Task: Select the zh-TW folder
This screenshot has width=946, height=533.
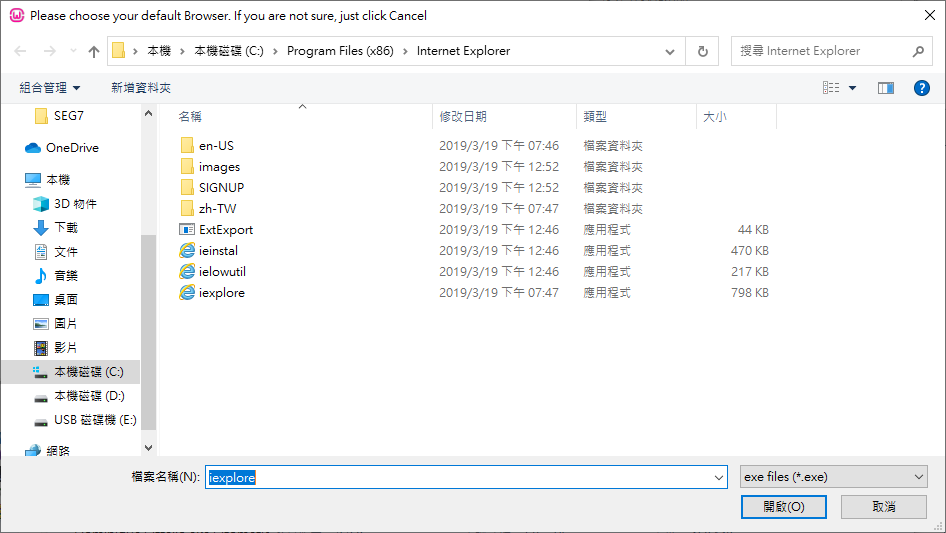Action: coord(208,209)
